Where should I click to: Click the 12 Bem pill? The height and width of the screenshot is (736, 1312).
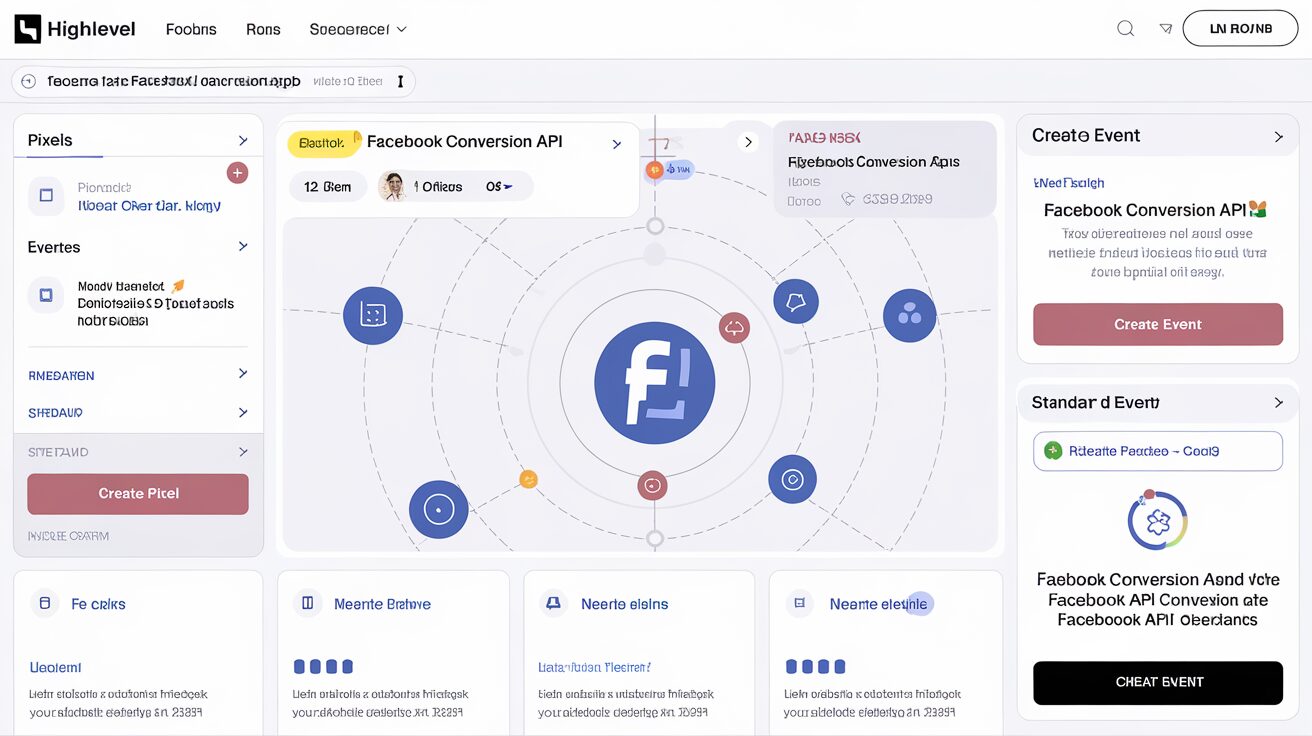point(328,186)
